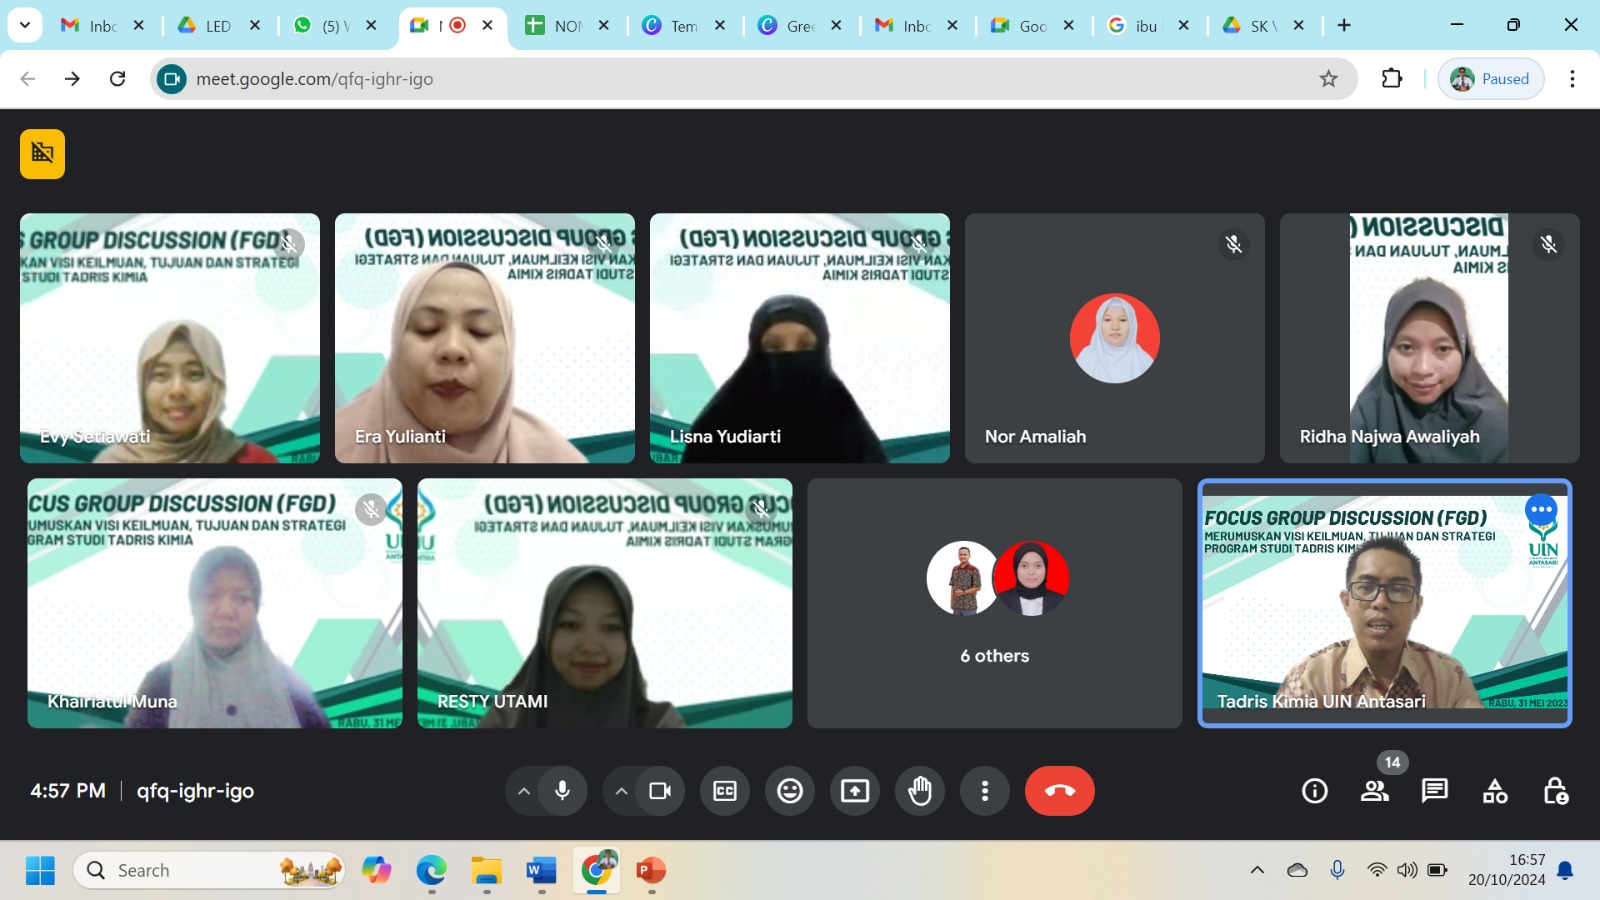This screenshot has height=900, width=1600.
Task: Open the Activities panel
Action: (1495, 791)
